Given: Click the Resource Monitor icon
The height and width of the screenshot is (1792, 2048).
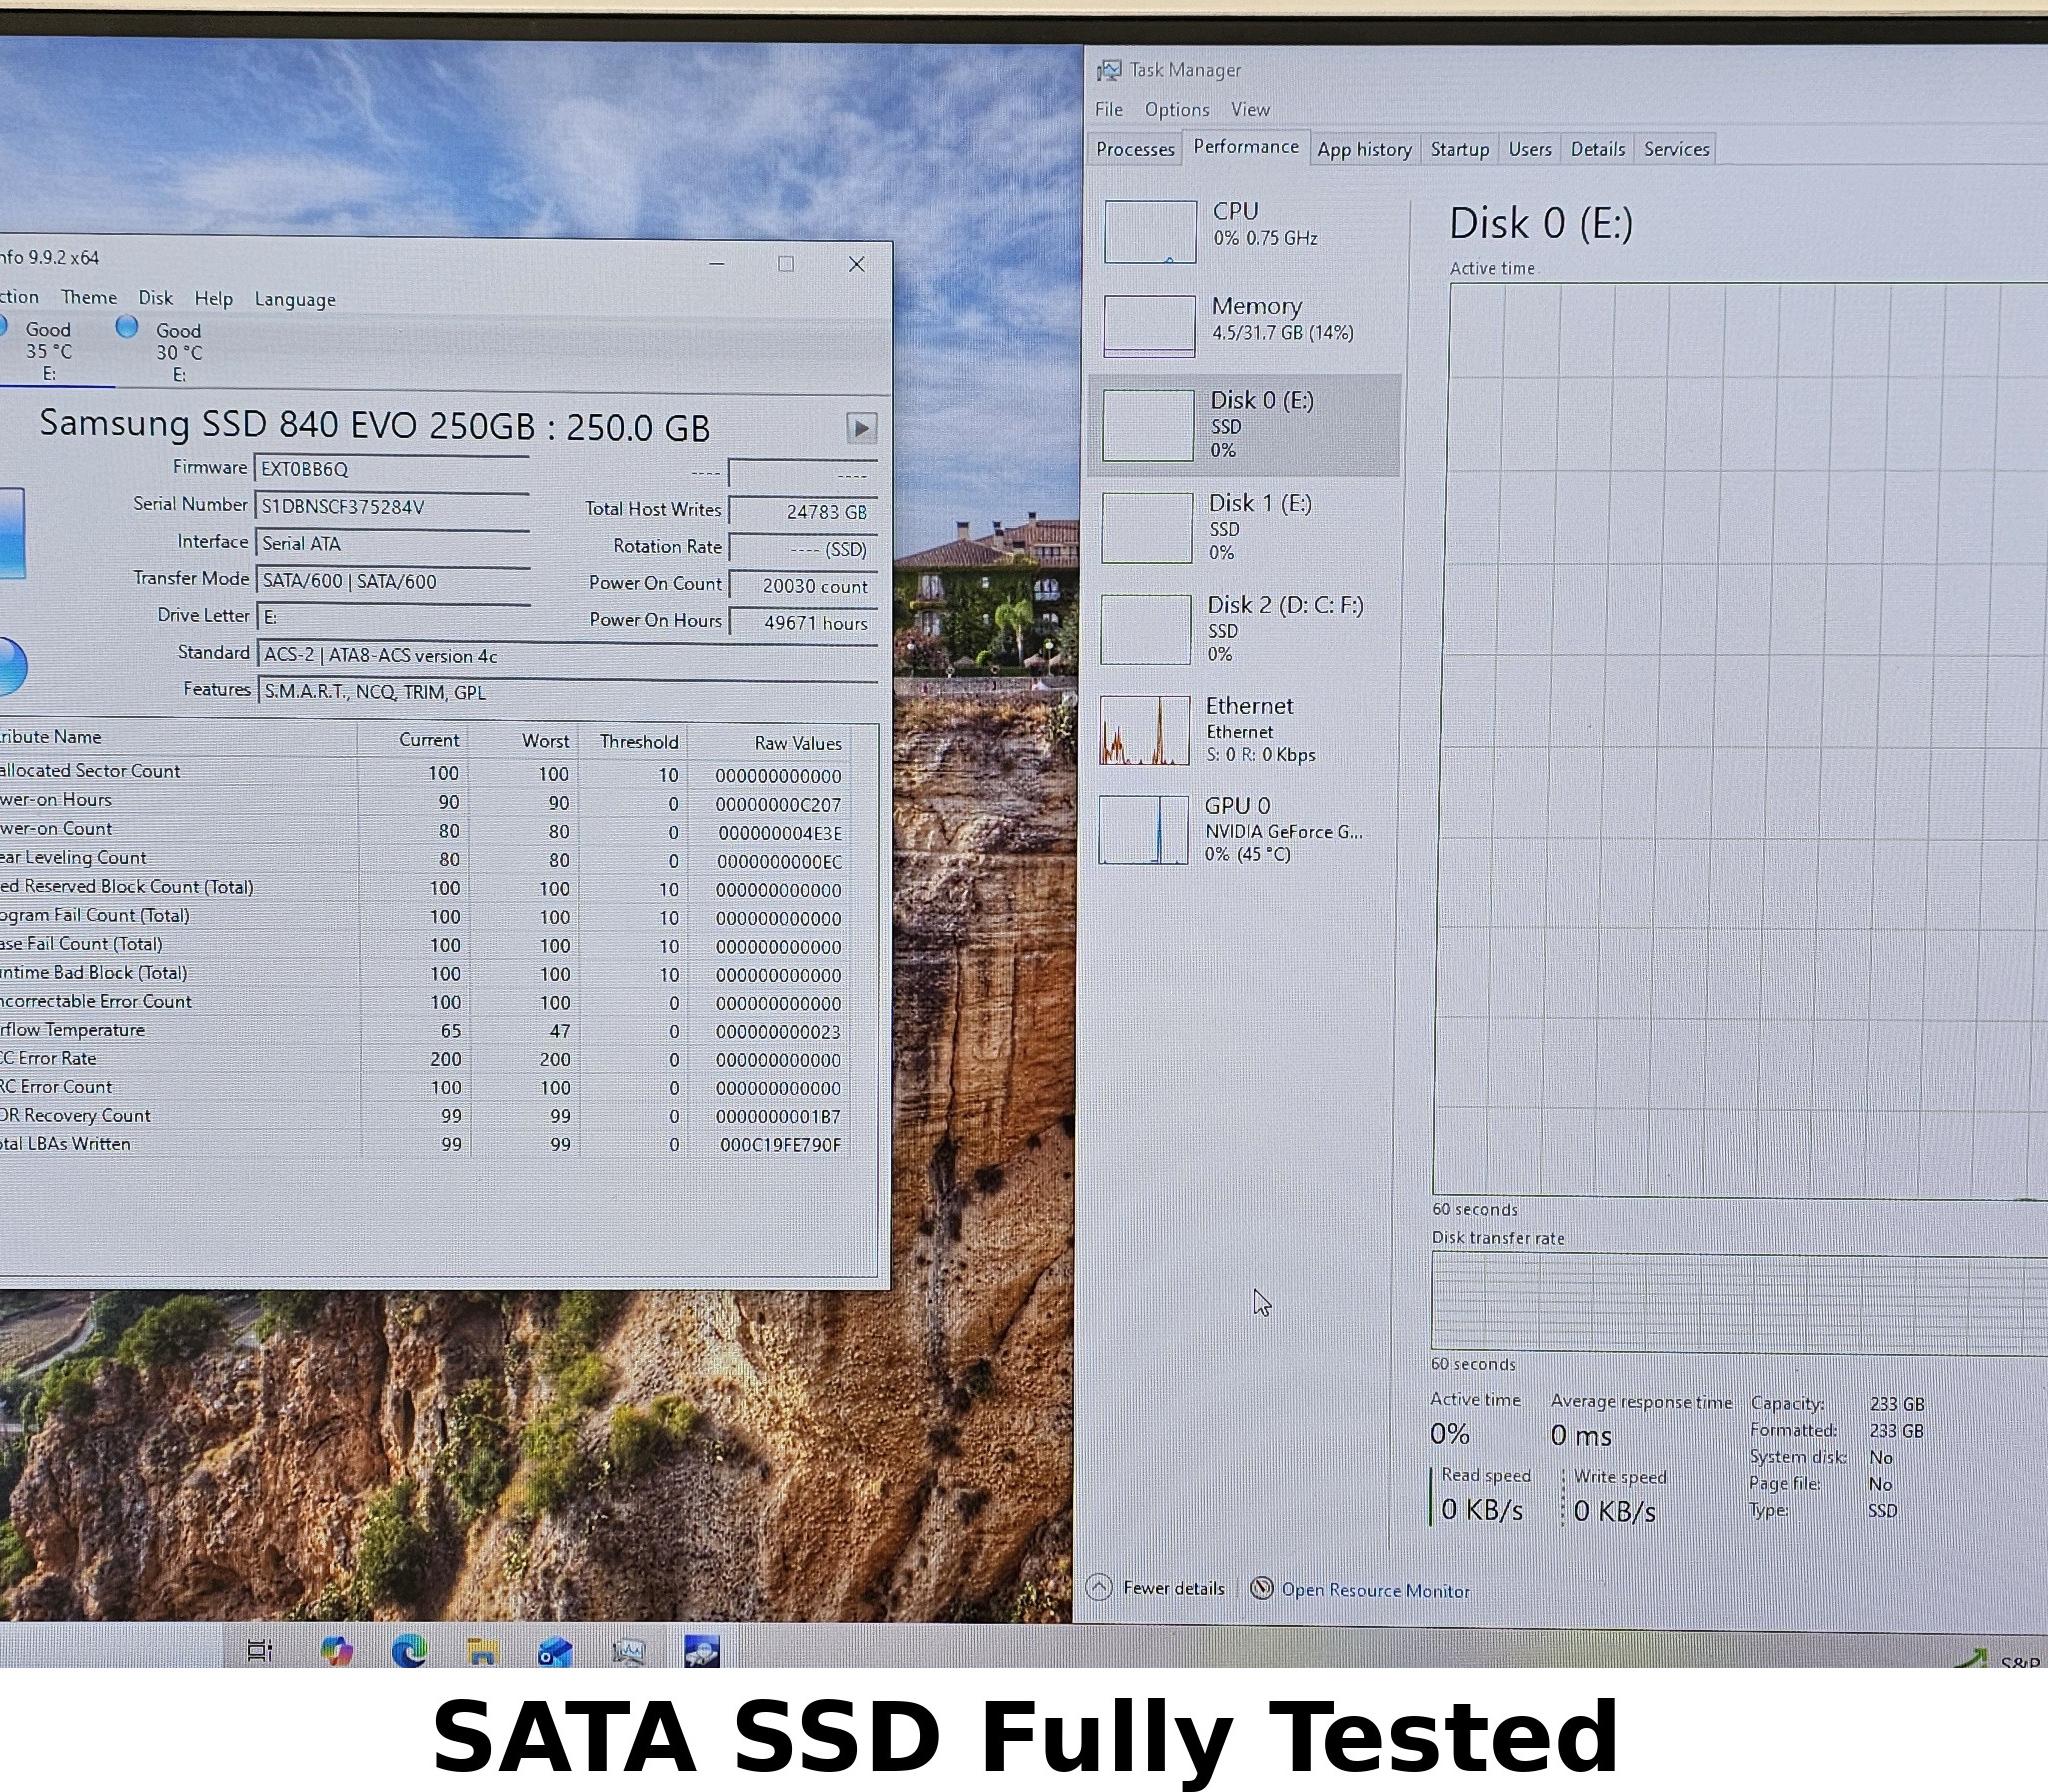Looking at the screenshot, I should pos(1262,1588).
